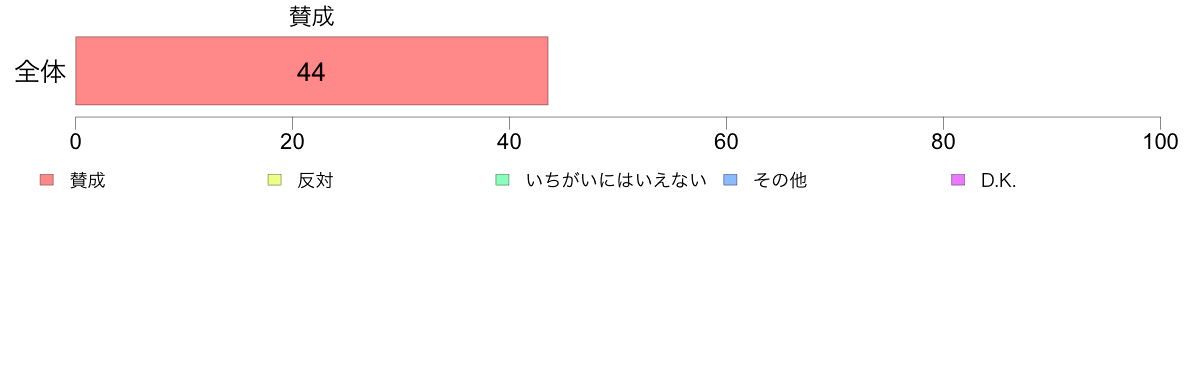The image size is (1188, 368).
Task: Click the その他 legend label text
Action: point(780,181)
